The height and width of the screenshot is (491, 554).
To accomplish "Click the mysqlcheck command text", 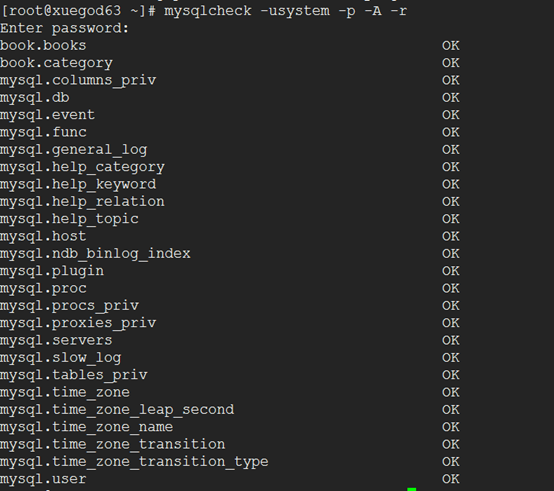I will point(285,11).
